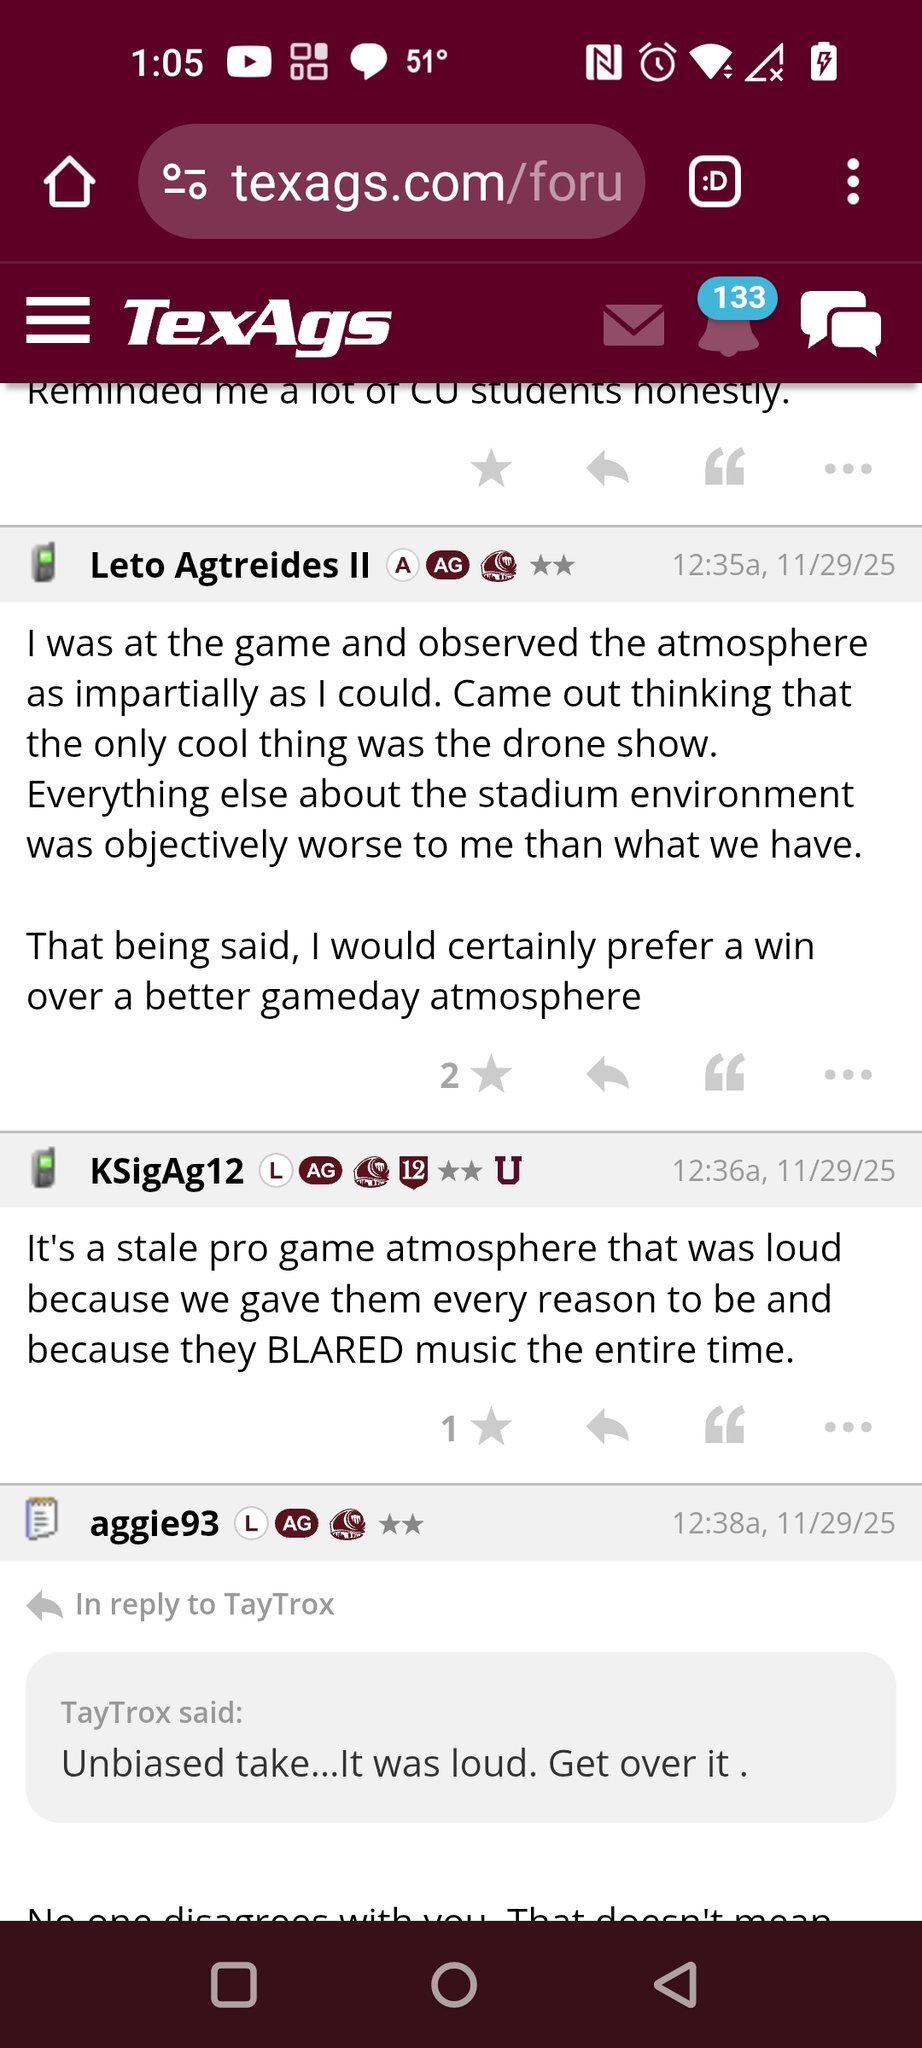This screenshot has height=2048, width=922.
Task: Open the forum chat bubbles icon
Action: [840, 322]
